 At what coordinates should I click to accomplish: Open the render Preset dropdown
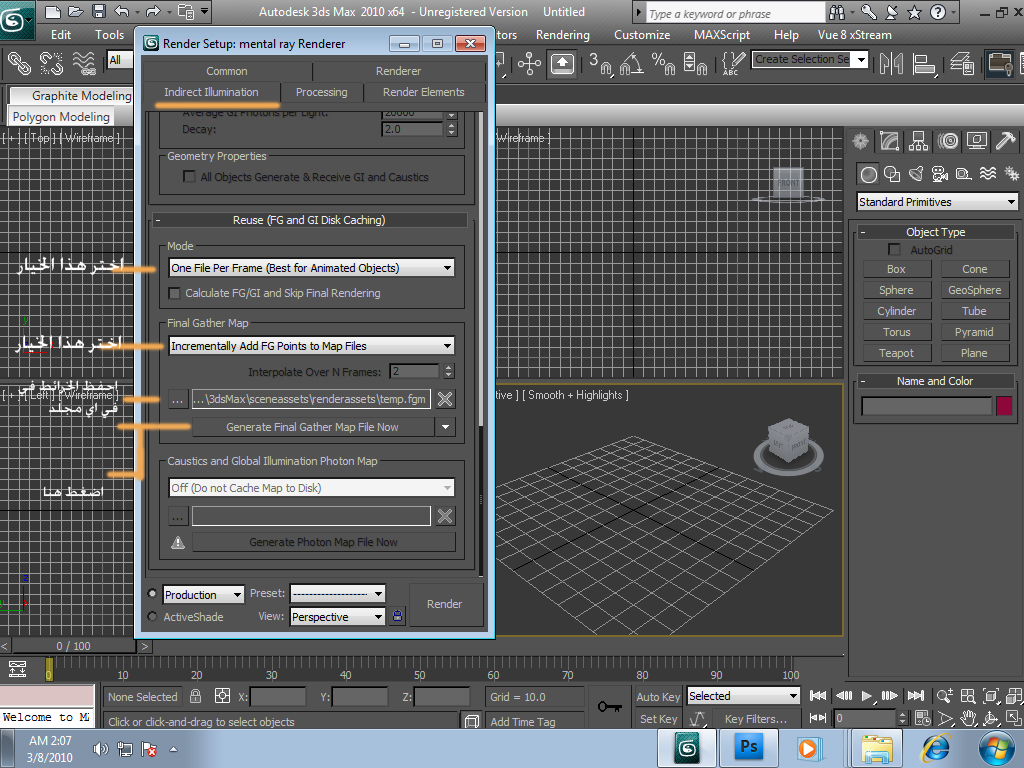click(x=337, y=594)
